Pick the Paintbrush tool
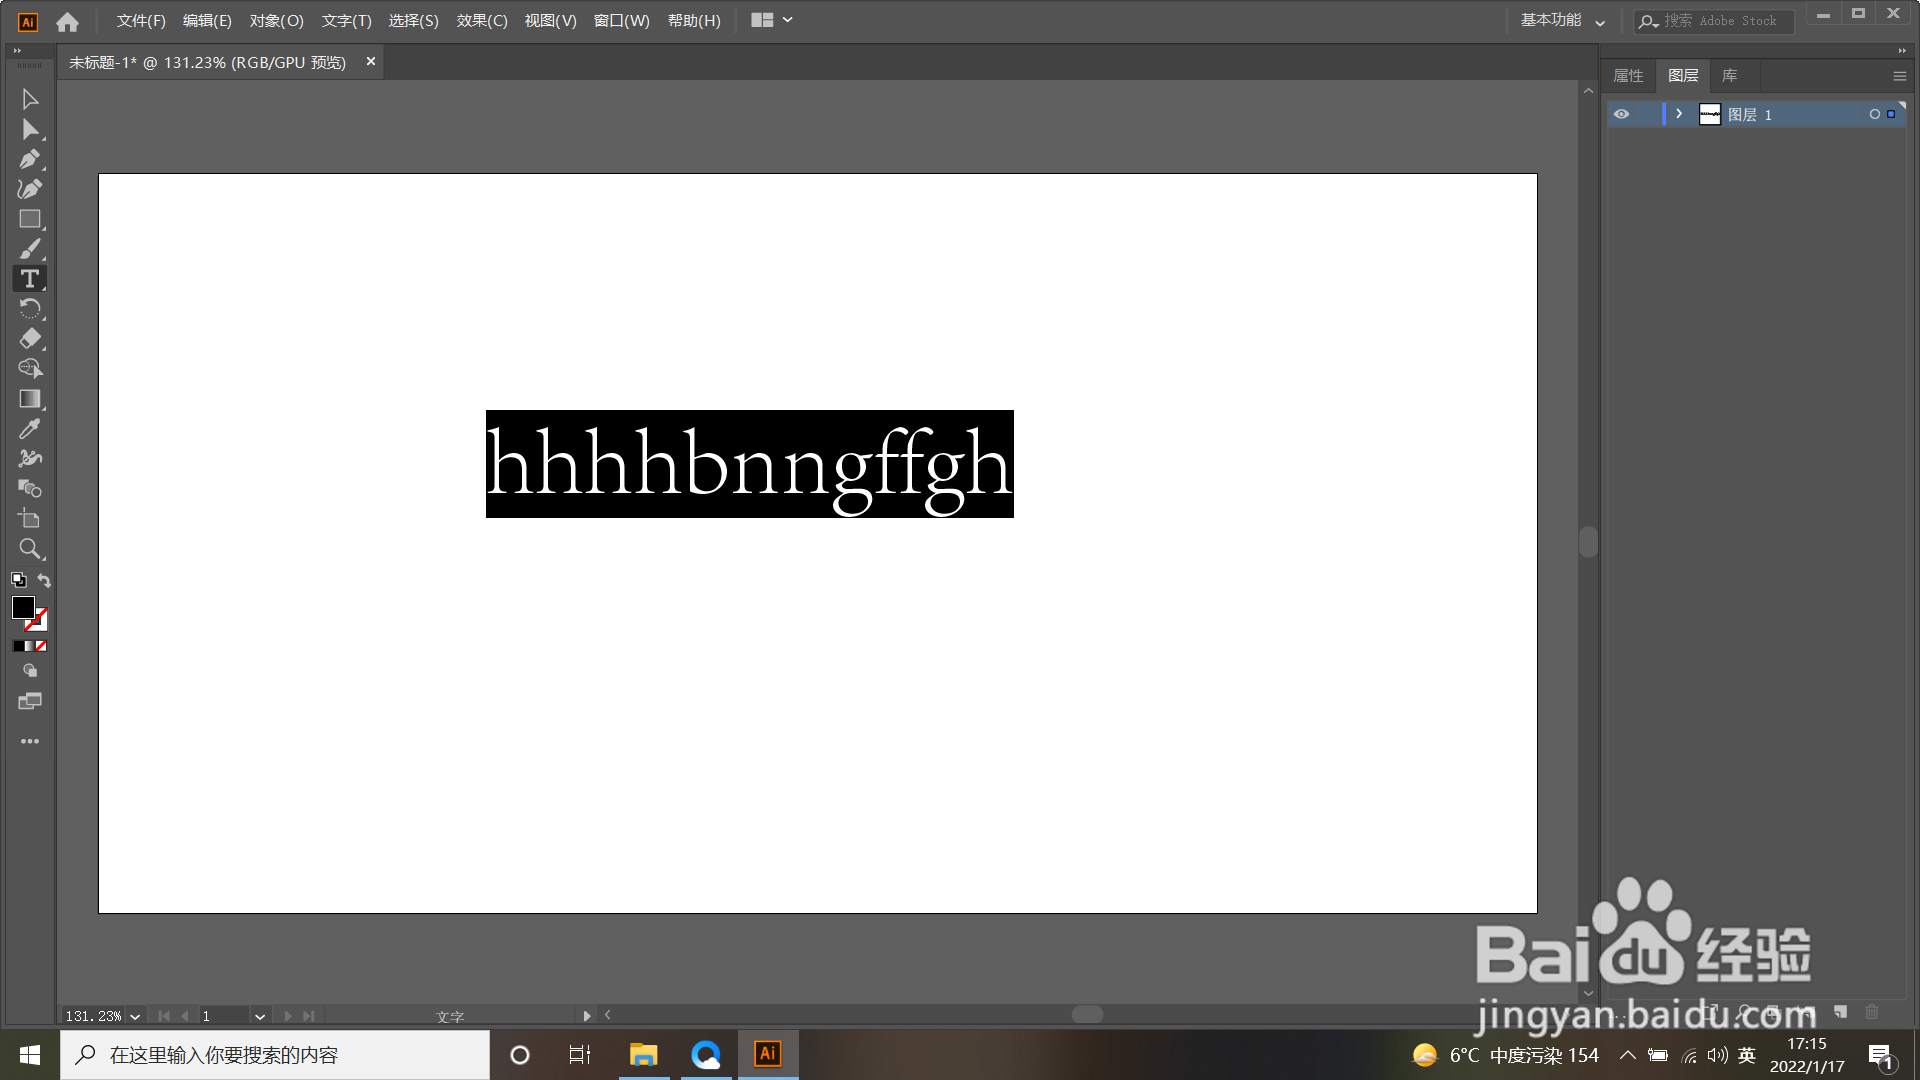 (30, 249)
